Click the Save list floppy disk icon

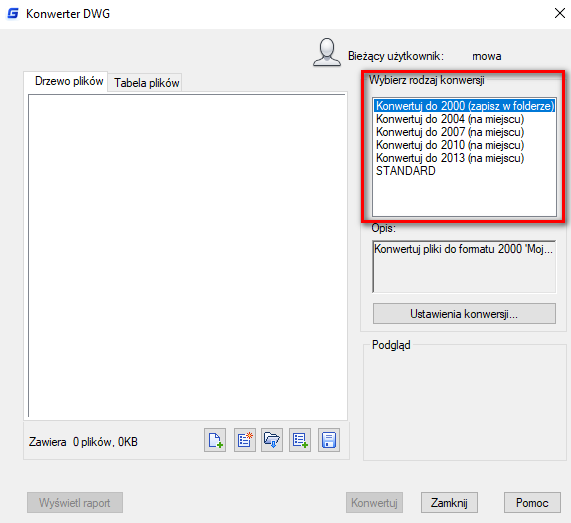(328, 440)
